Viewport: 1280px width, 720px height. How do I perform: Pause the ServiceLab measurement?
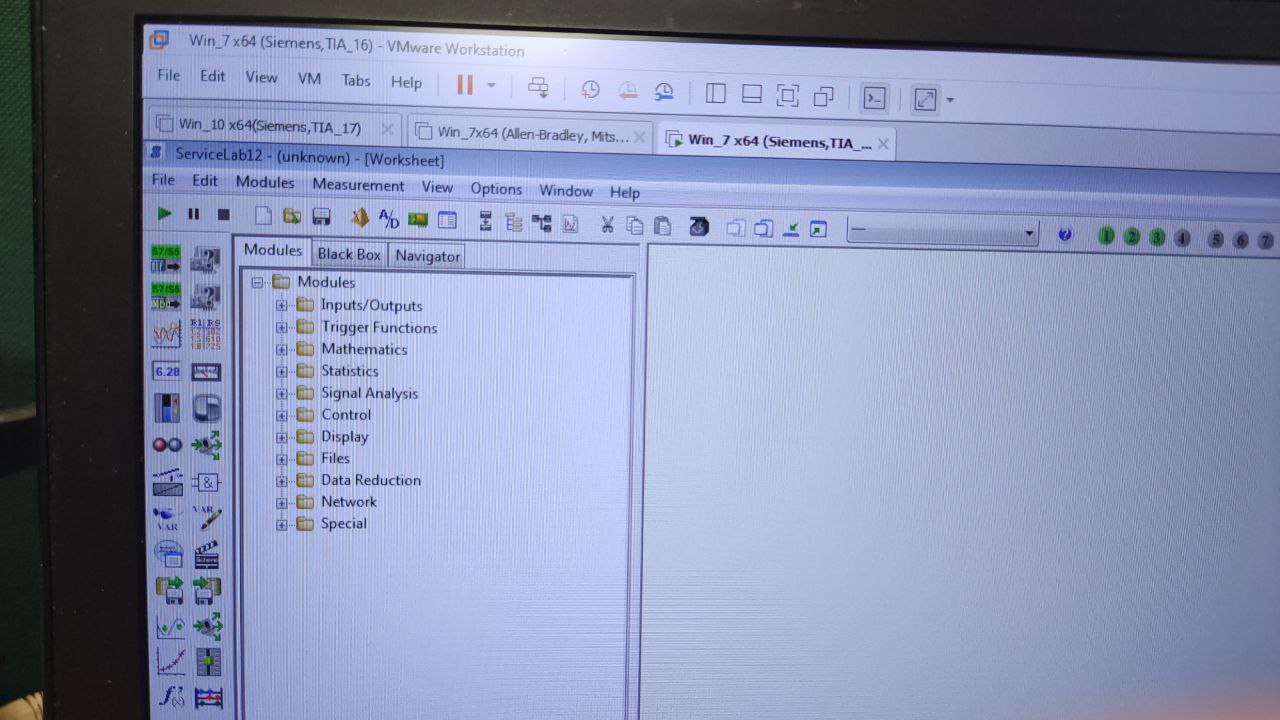(194, 214)
